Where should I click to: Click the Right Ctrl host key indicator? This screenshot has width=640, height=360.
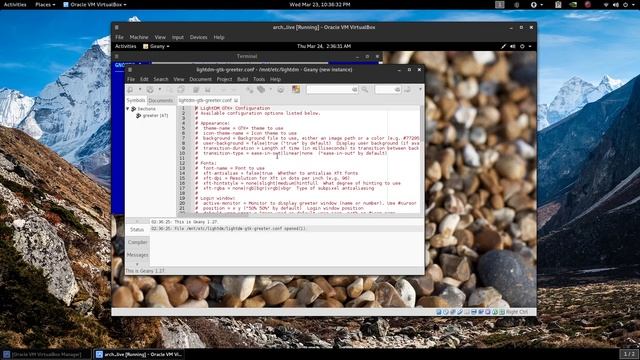[x=516, y=312]
